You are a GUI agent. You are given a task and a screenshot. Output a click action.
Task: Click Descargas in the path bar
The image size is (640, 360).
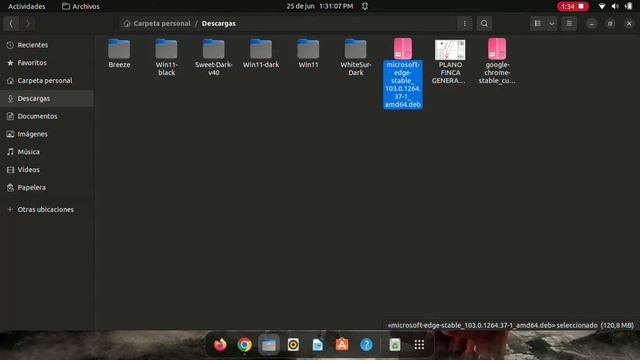coord(219,23)
